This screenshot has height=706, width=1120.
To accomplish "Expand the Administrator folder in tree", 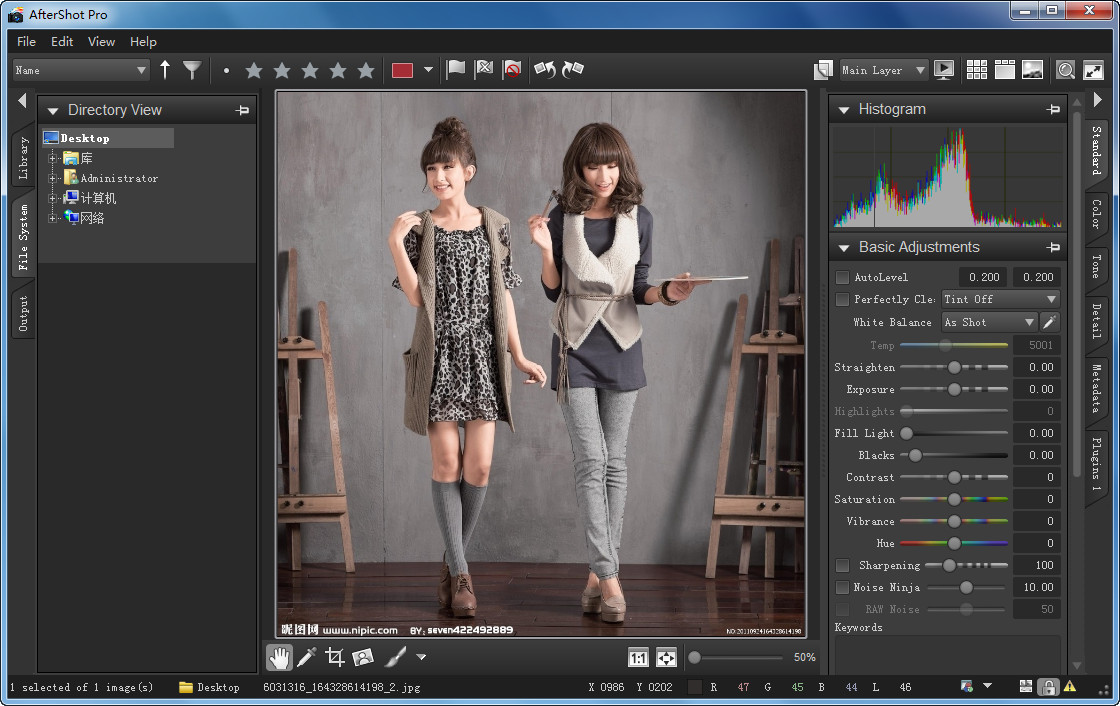I will pos(52,178).
